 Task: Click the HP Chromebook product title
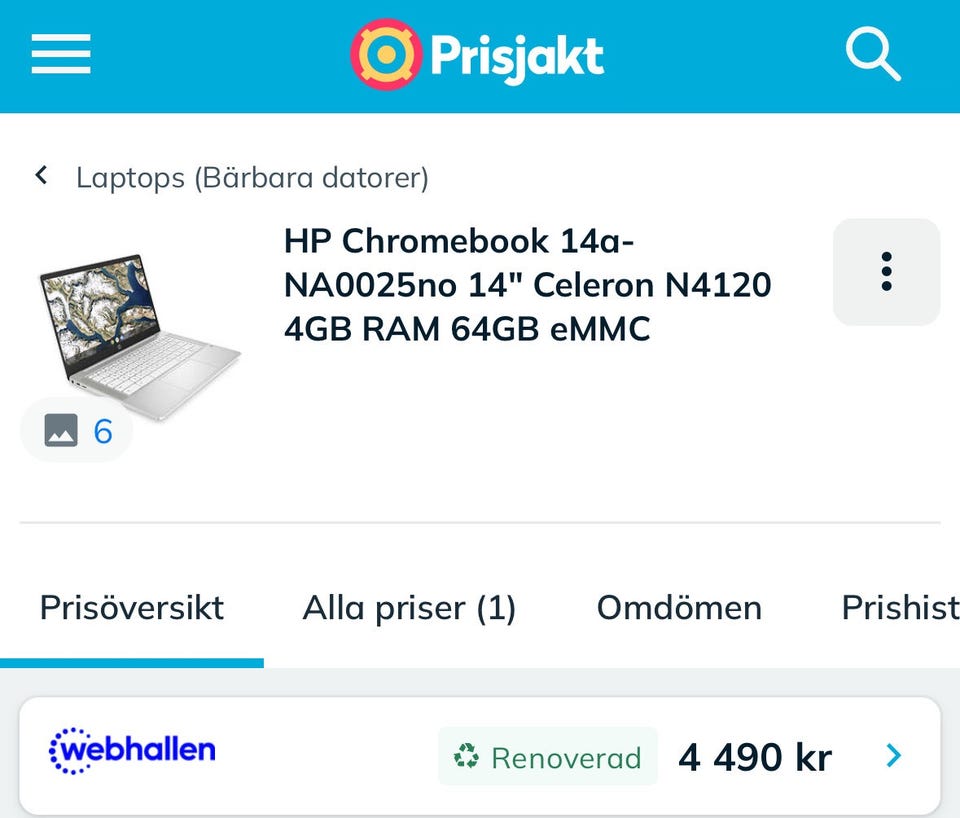point(527,285)
